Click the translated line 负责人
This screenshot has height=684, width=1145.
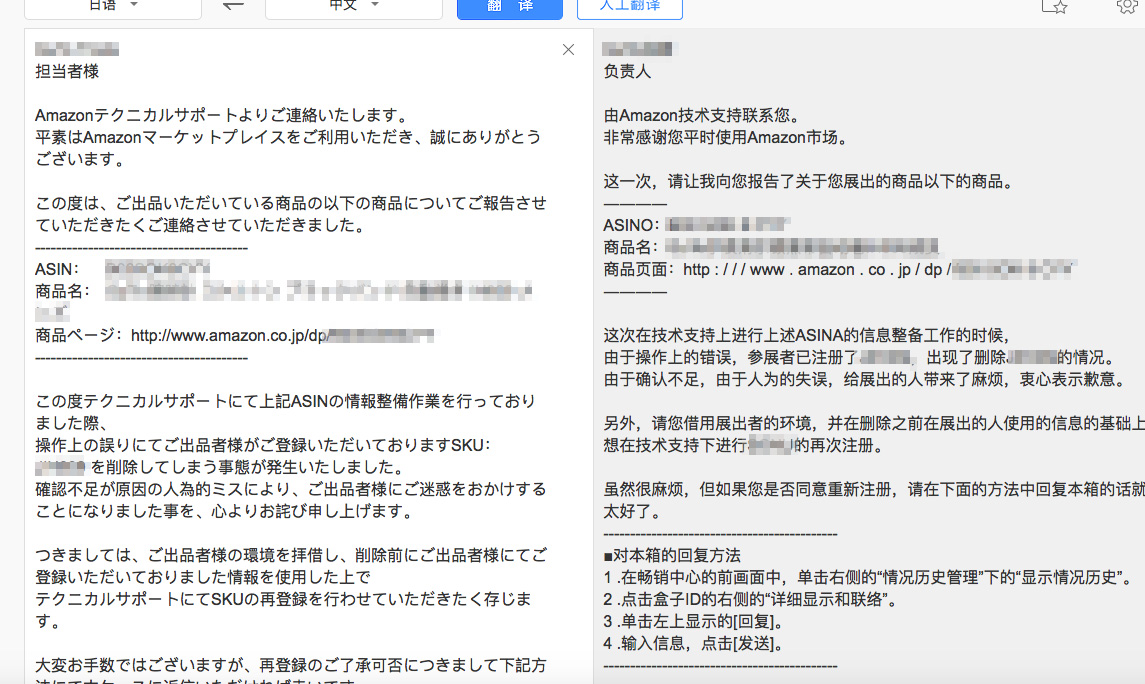(627, 72)
